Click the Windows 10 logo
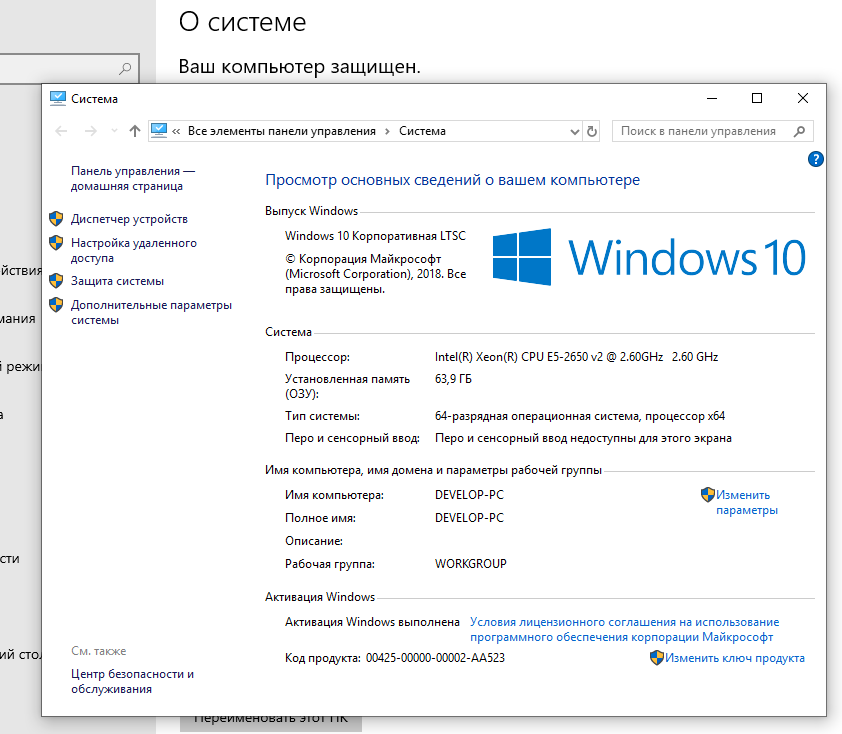Screen dimensions: 842x734 point(649,257)
